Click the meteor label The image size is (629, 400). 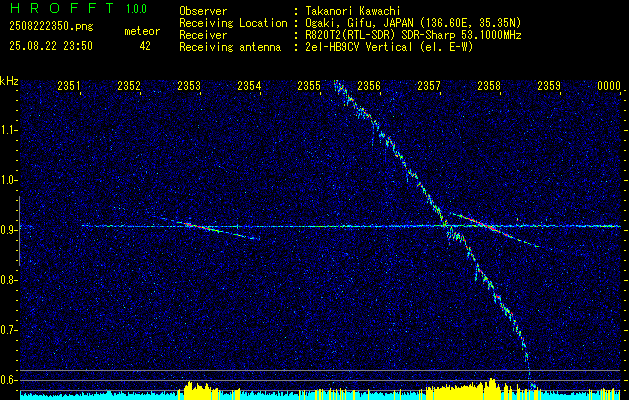pyautogui.click(x=142, y=31)
